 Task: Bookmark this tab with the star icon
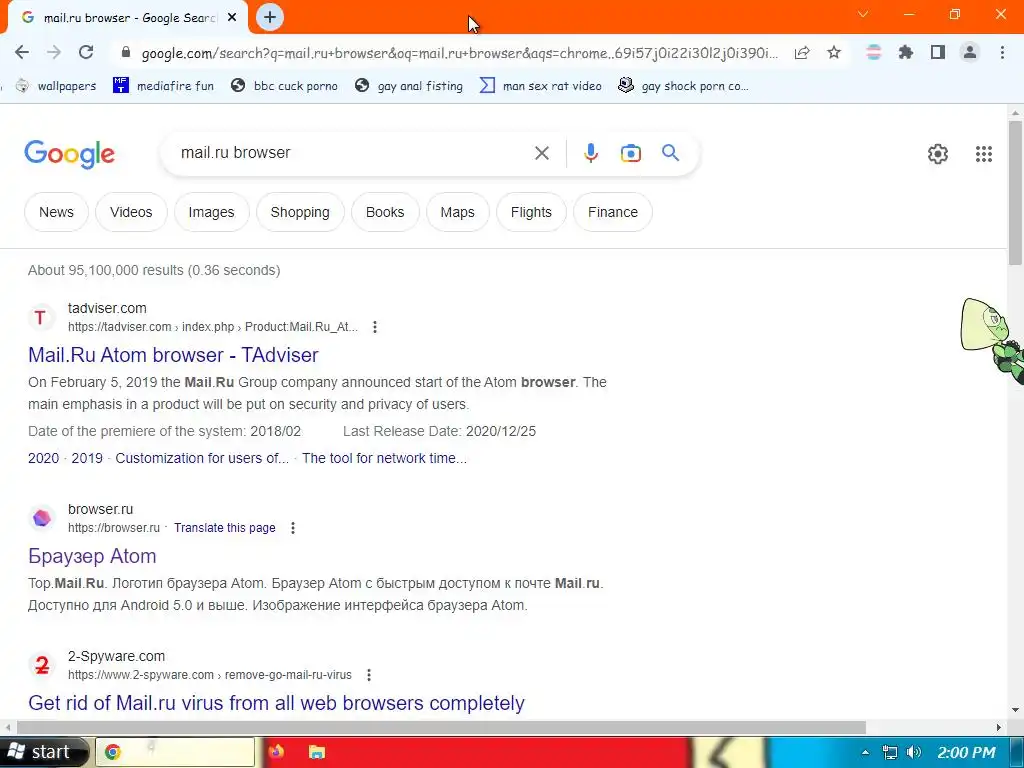pyautogui.click(x=834, y=52)
